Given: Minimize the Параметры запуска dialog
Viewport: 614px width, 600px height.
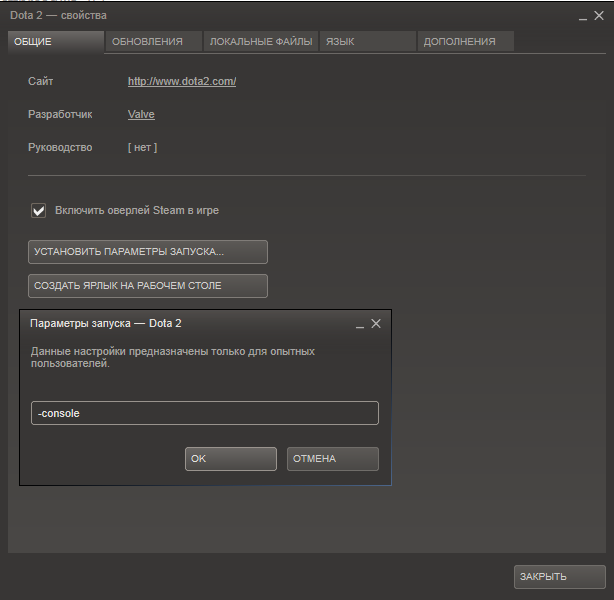Looking at the screenshot, I should tap(359, 325).
